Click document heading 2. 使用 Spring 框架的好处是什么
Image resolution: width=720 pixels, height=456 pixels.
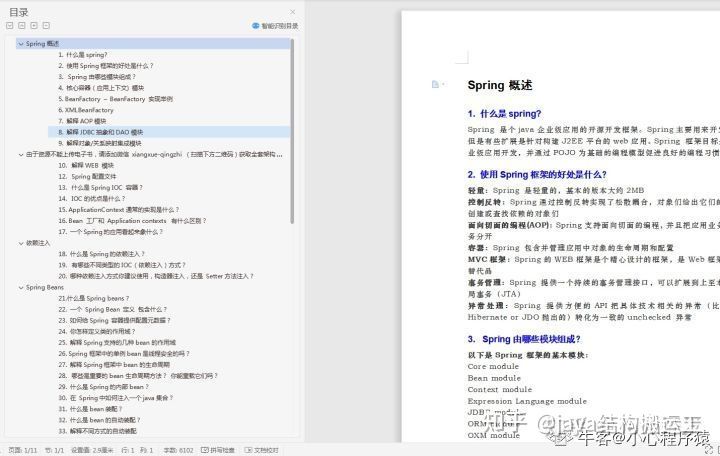click(x=537, y=175)
